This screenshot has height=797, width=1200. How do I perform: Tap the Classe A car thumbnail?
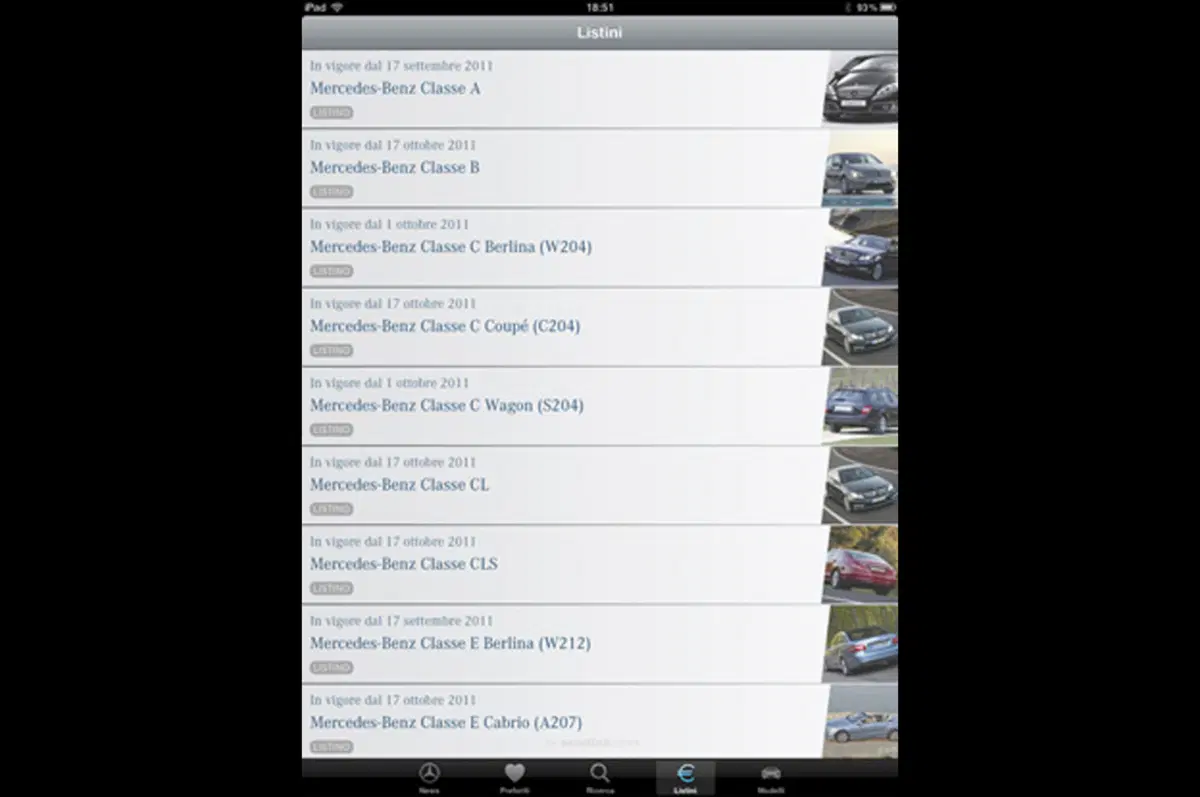(860, 88)
